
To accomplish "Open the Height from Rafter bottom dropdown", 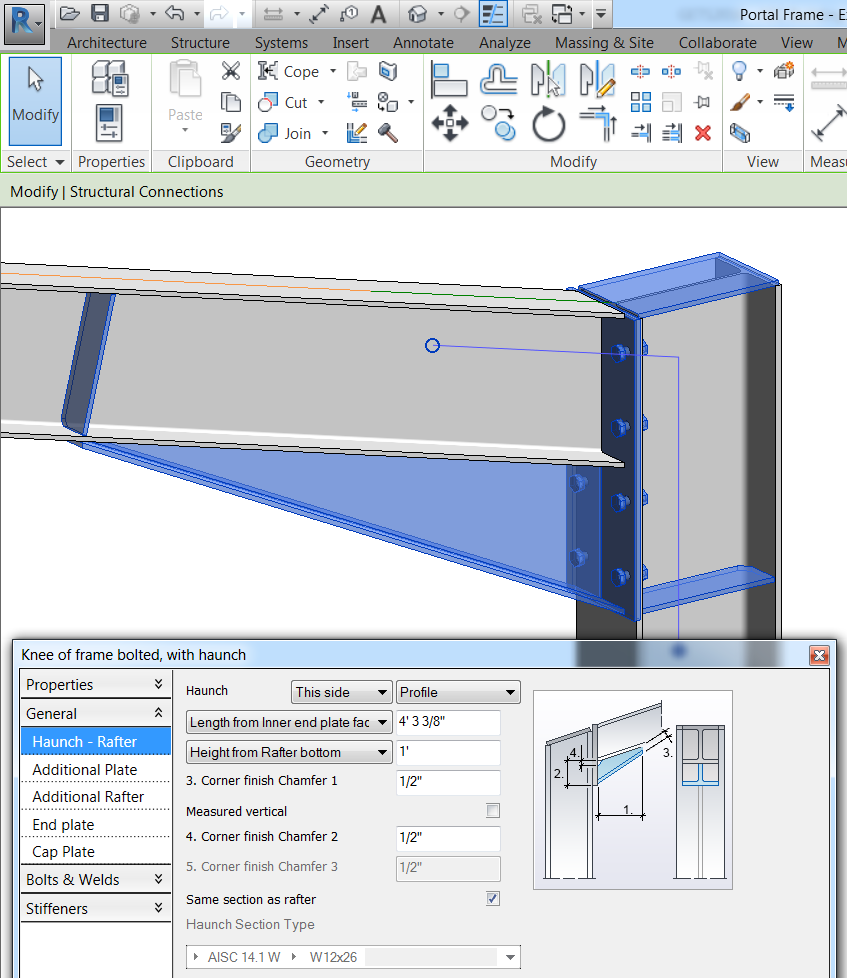I will (288, 752).
